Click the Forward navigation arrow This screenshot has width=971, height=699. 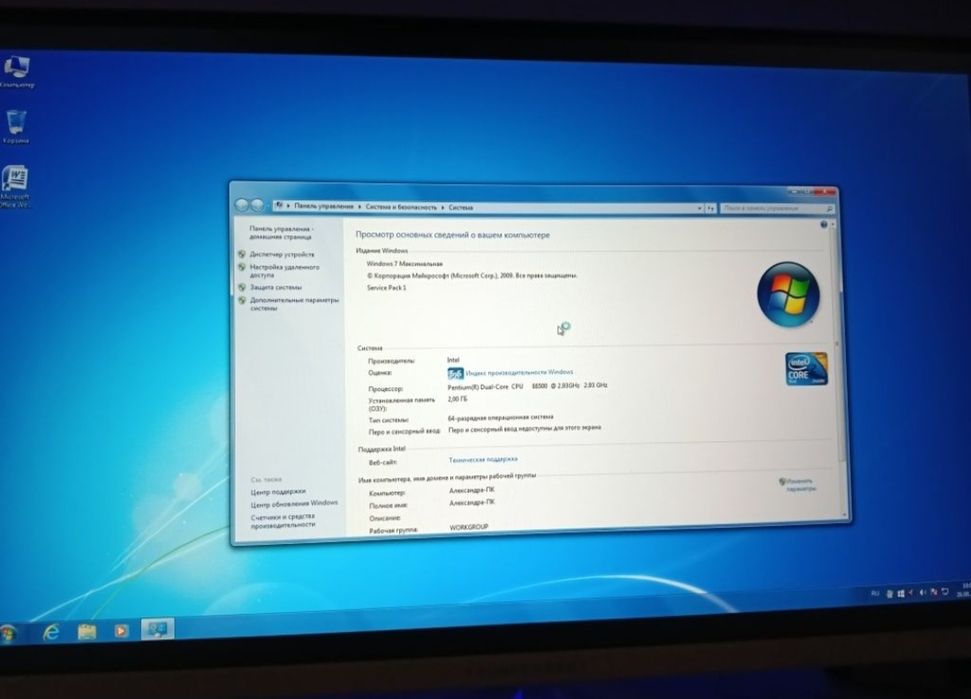[257, 204]
